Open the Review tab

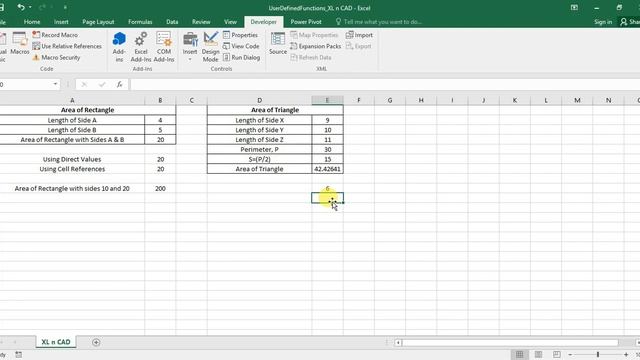[x=201, y=22]
